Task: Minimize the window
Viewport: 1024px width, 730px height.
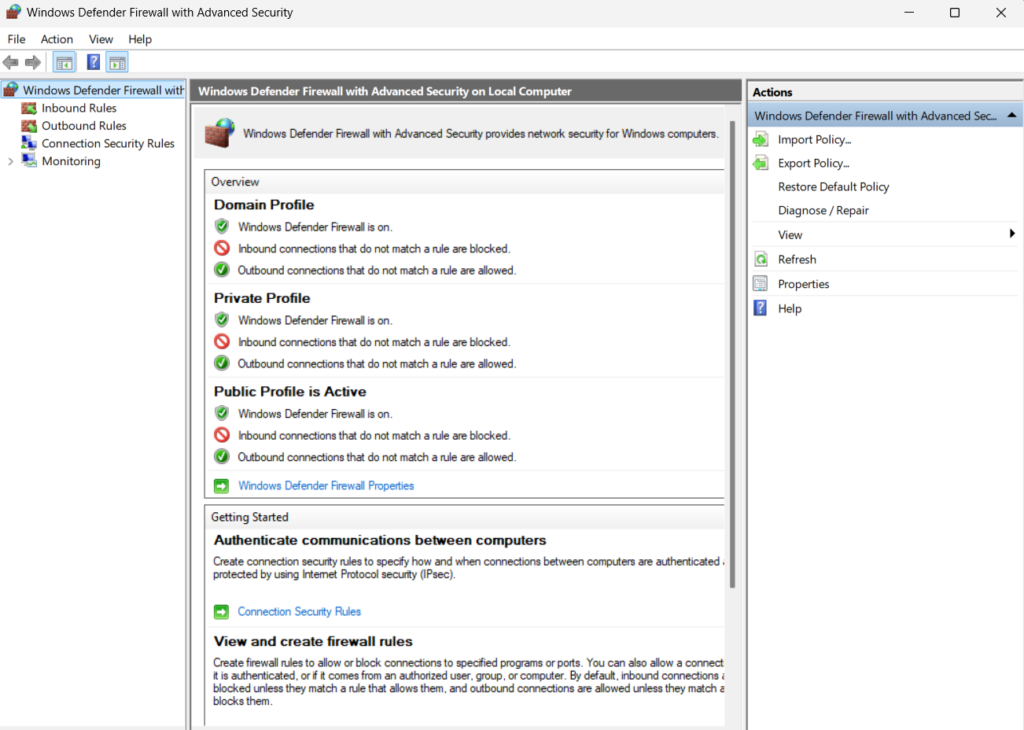Action: (x=909, y=12)
